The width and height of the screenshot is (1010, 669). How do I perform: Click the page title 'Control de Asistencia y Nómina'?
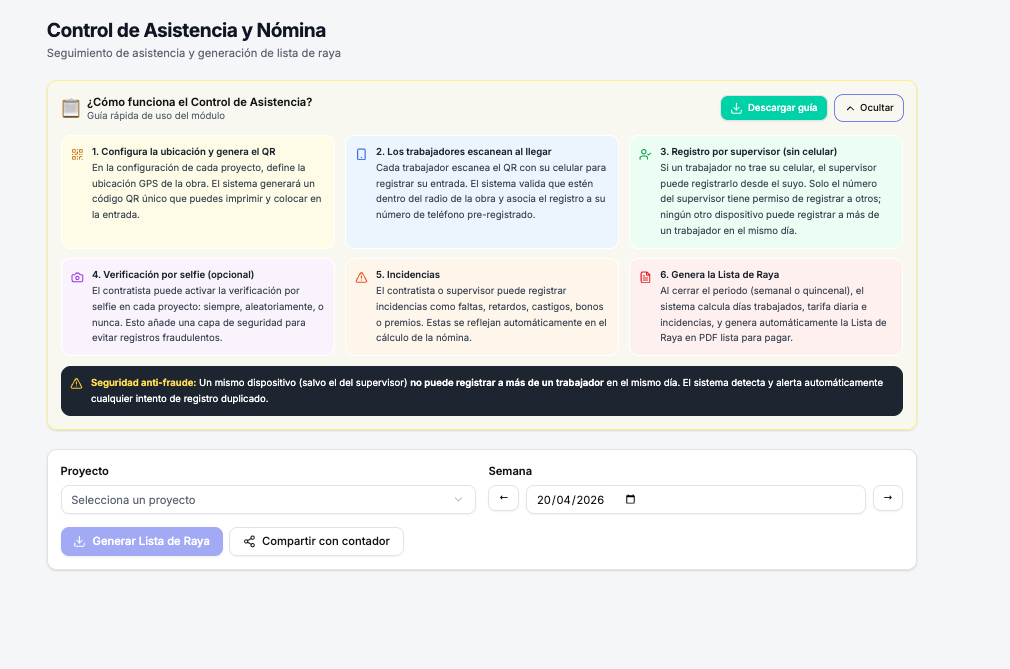pyautogui.click(x=186, y=30)
